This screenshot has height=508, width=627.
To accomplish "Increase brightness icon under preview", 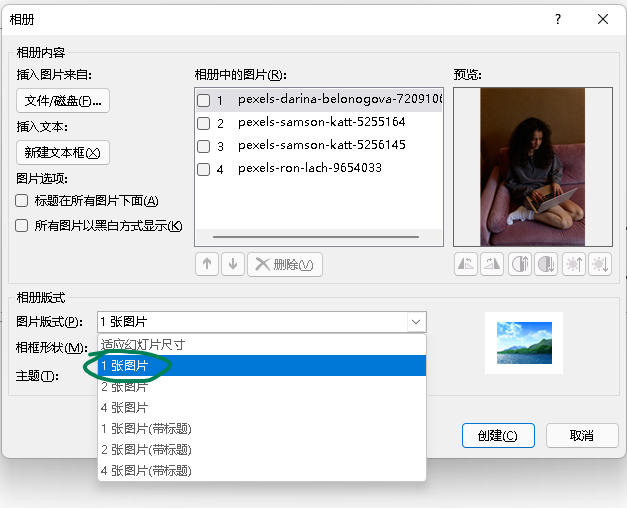I will pos(574,264).
